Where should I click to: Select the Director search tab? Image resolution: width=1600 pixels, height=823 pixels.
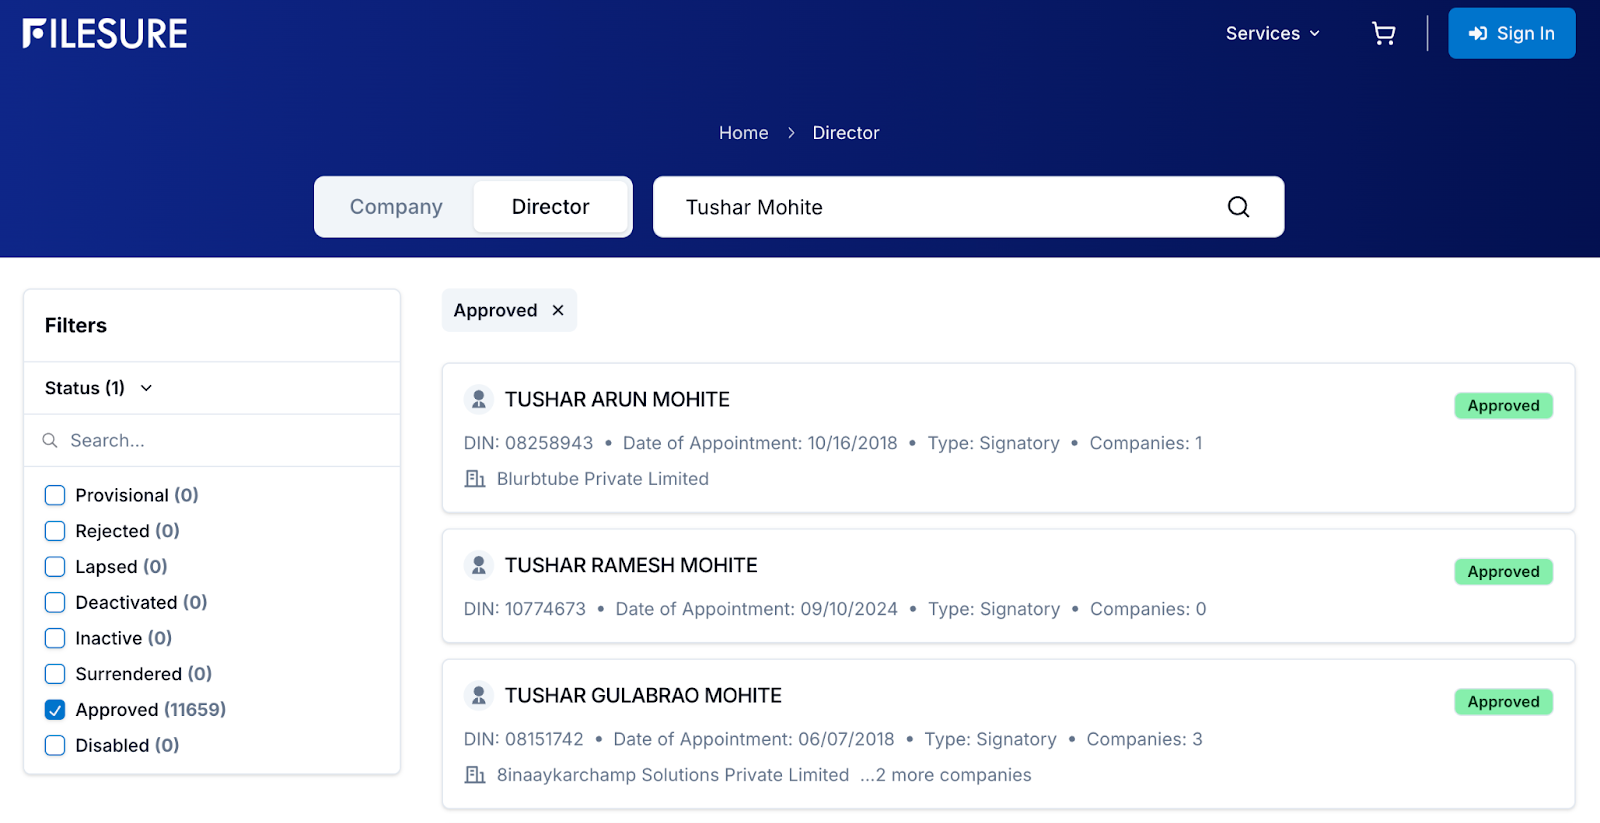click(550, 207)
